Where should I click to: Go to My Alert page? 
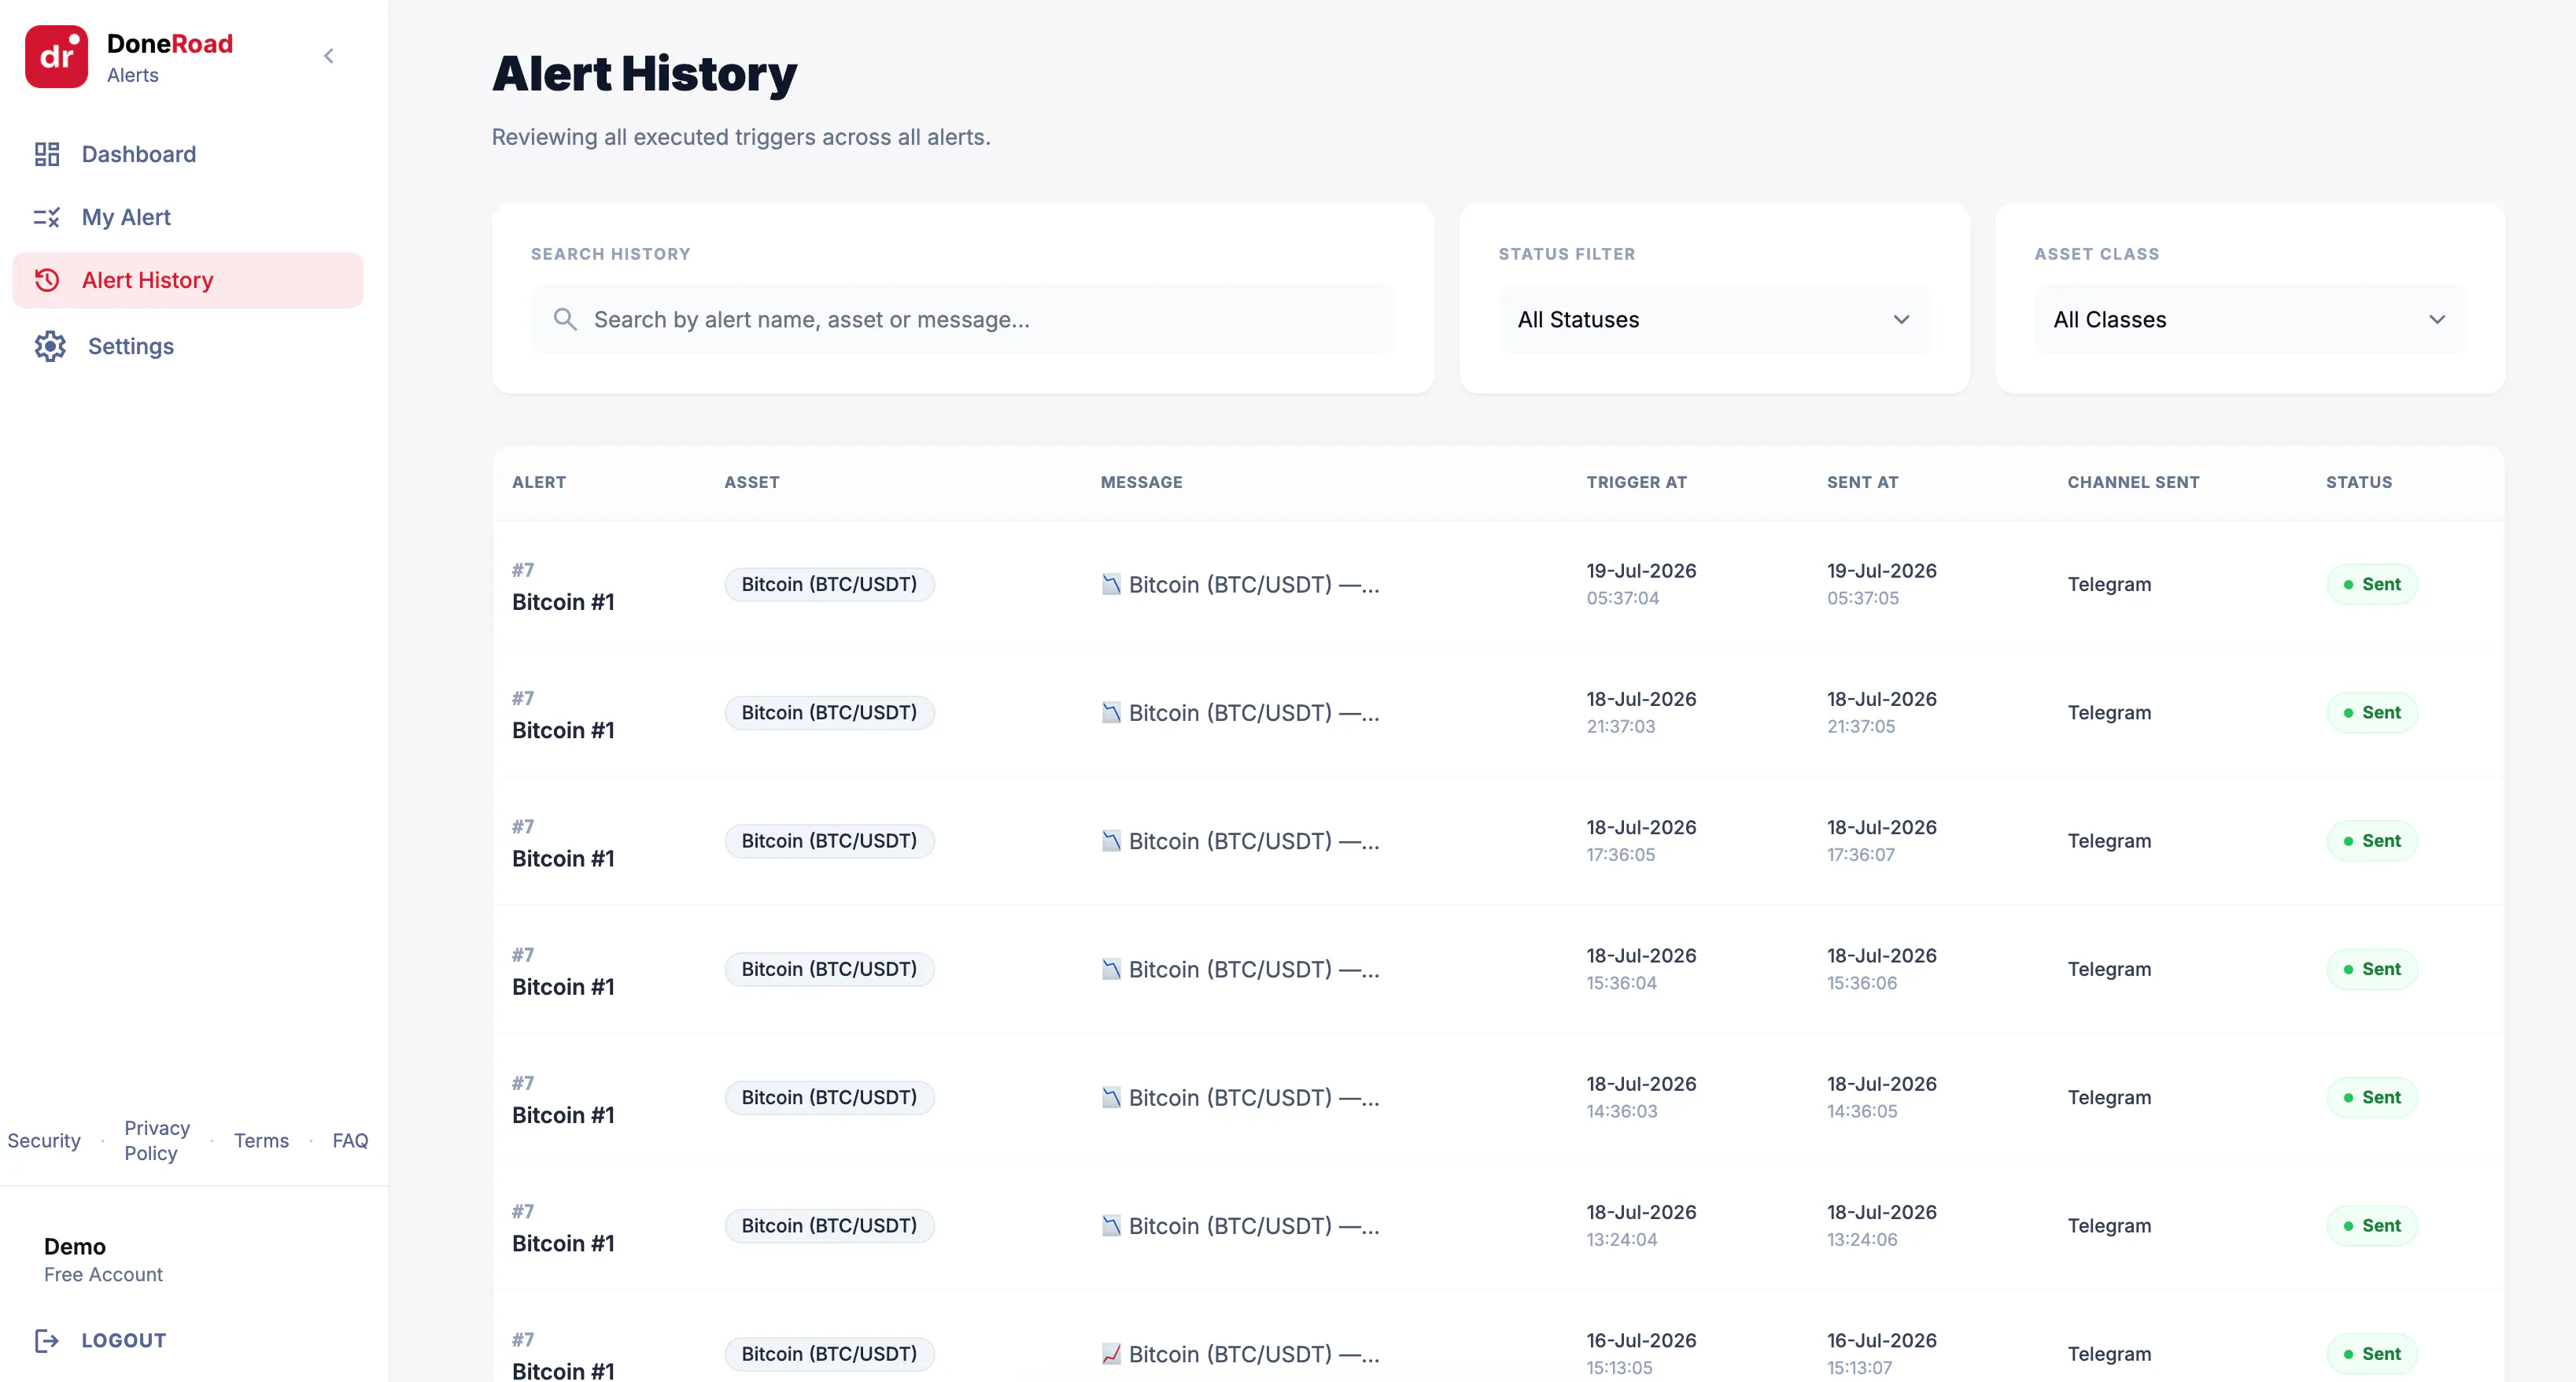pos(188,217)
